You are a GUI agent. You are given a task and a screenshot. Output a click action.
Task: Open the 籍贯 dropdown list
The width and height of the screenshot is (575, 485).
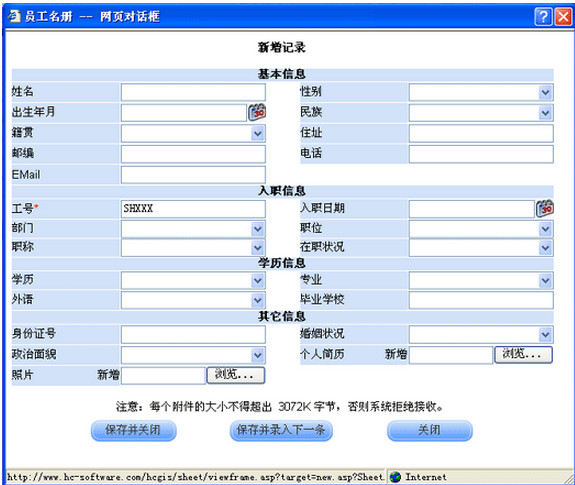pyautogui.click(x=258, y=133)
